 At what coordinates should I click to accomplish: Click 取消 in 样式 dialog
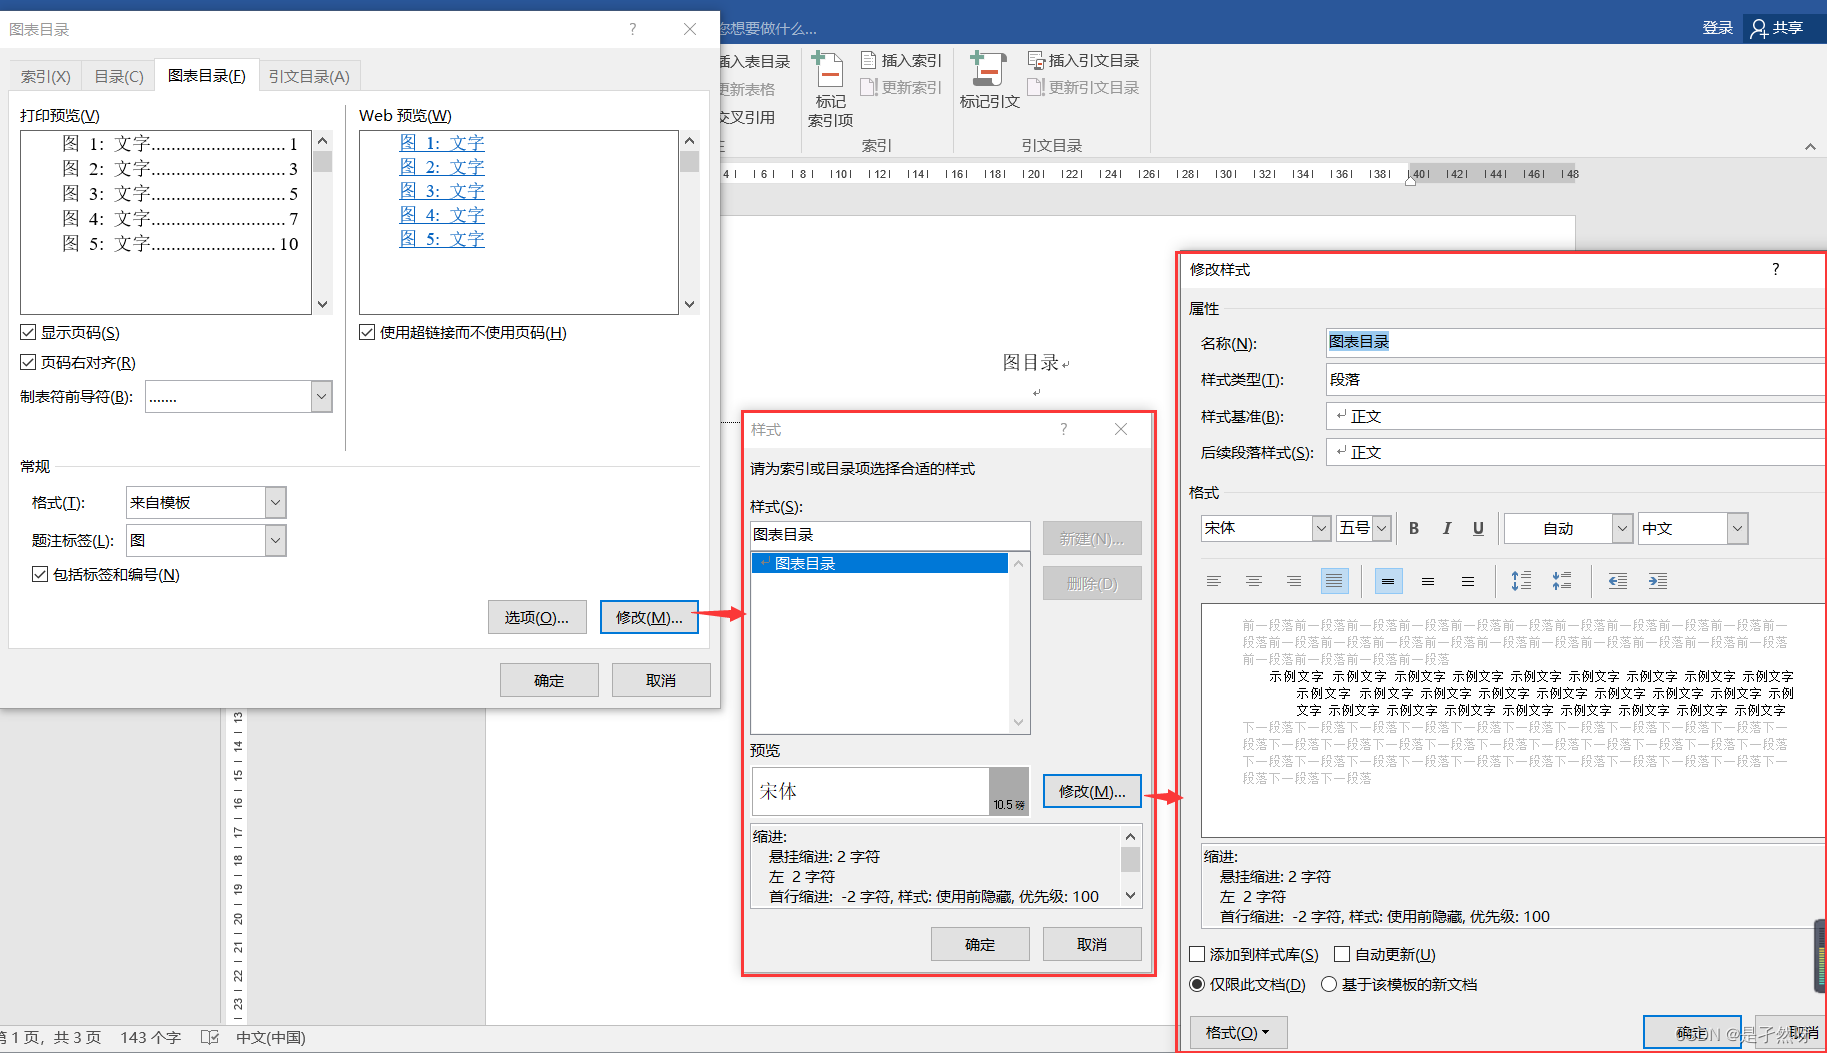click(1092, 944)
